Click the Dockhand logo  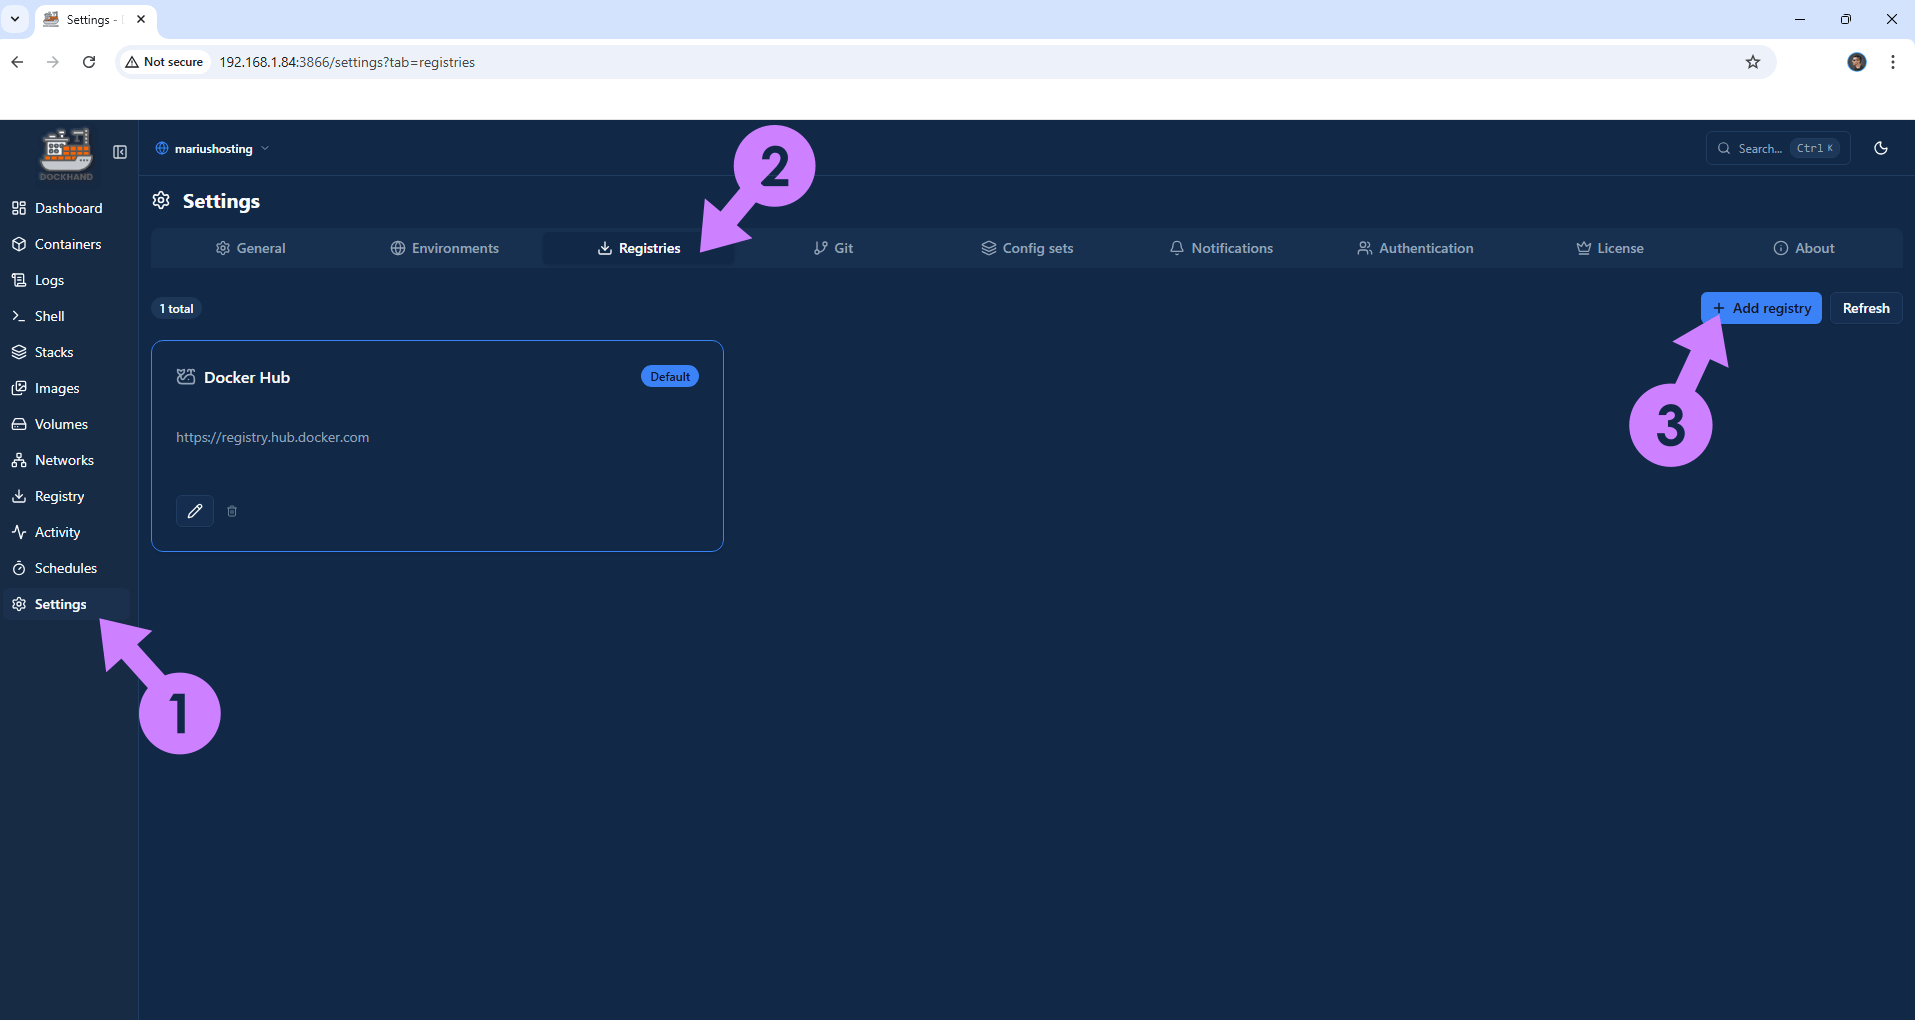point(66,153)
